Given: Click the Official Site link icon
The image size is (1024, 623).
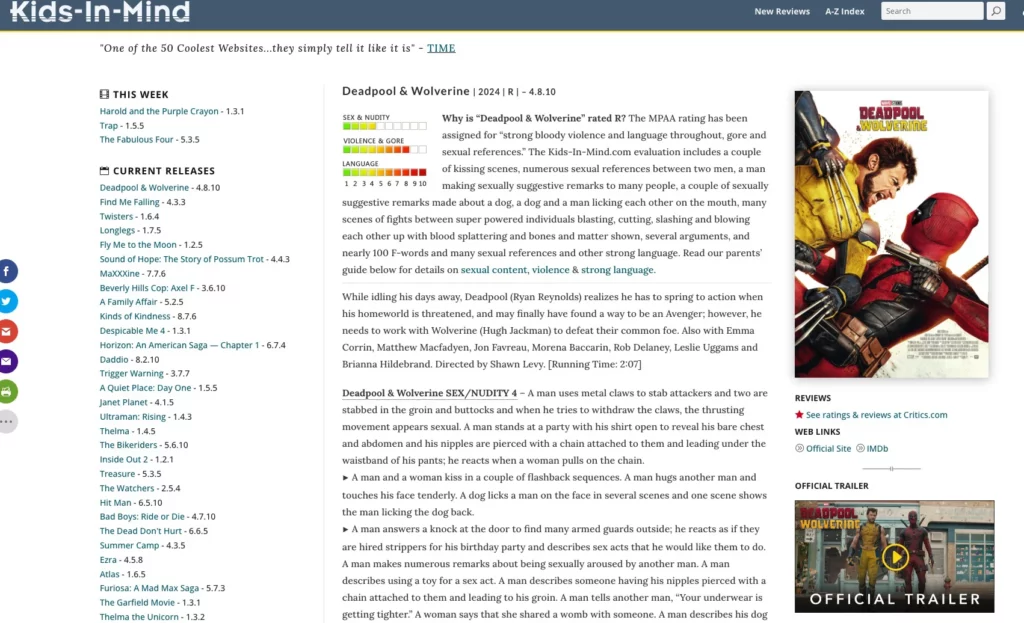Looking at the screenshot, I should 799,449.
